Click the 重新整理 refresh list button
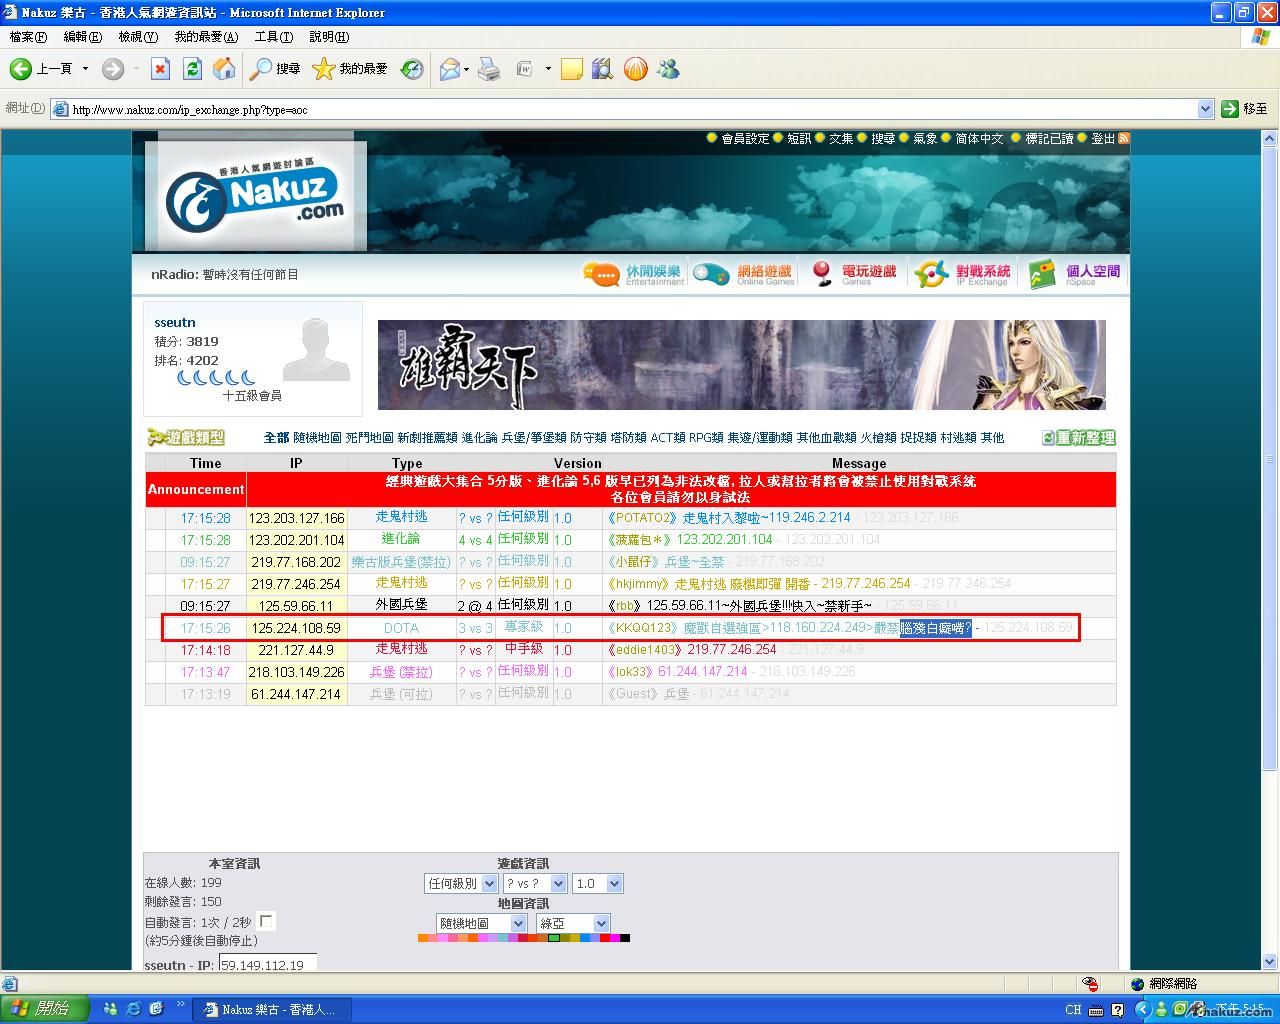The image size is (1280, 1024). pyautogui.click(x=1079, y=438)
